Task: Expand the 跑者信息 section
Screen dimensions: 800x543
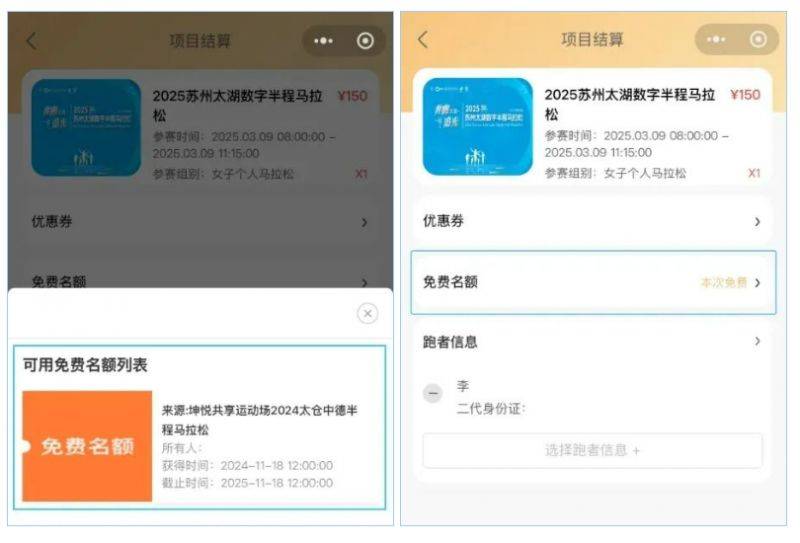Action: tap(592, 341)
